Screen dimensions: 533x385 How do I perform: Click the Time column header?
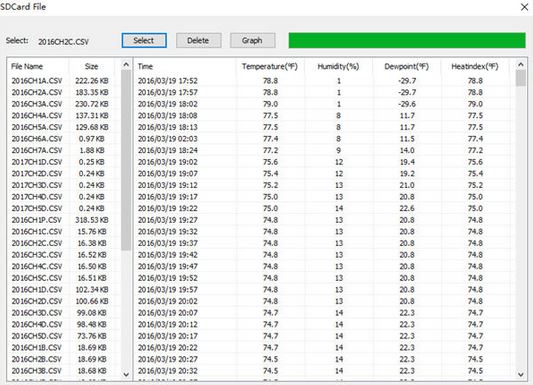click(145, 66)
